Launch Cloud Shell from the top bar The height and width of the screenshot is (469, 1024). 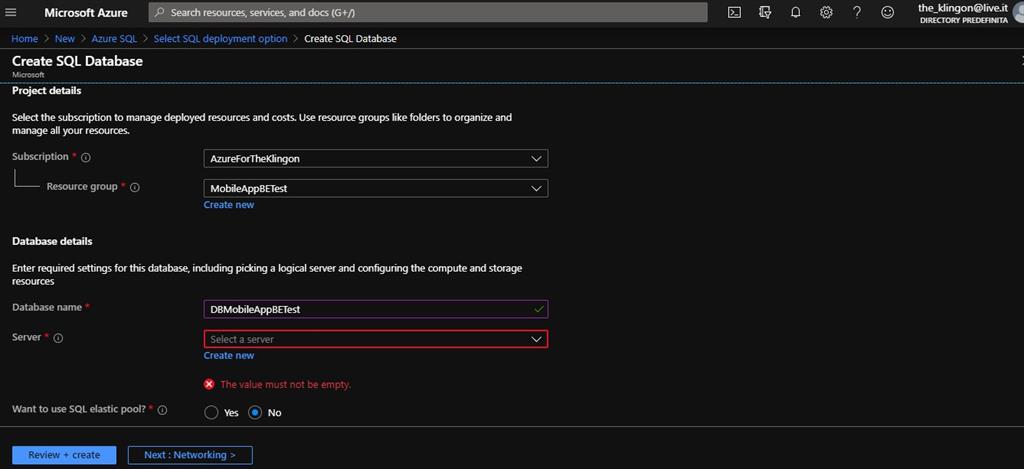(x=734, y=12)
